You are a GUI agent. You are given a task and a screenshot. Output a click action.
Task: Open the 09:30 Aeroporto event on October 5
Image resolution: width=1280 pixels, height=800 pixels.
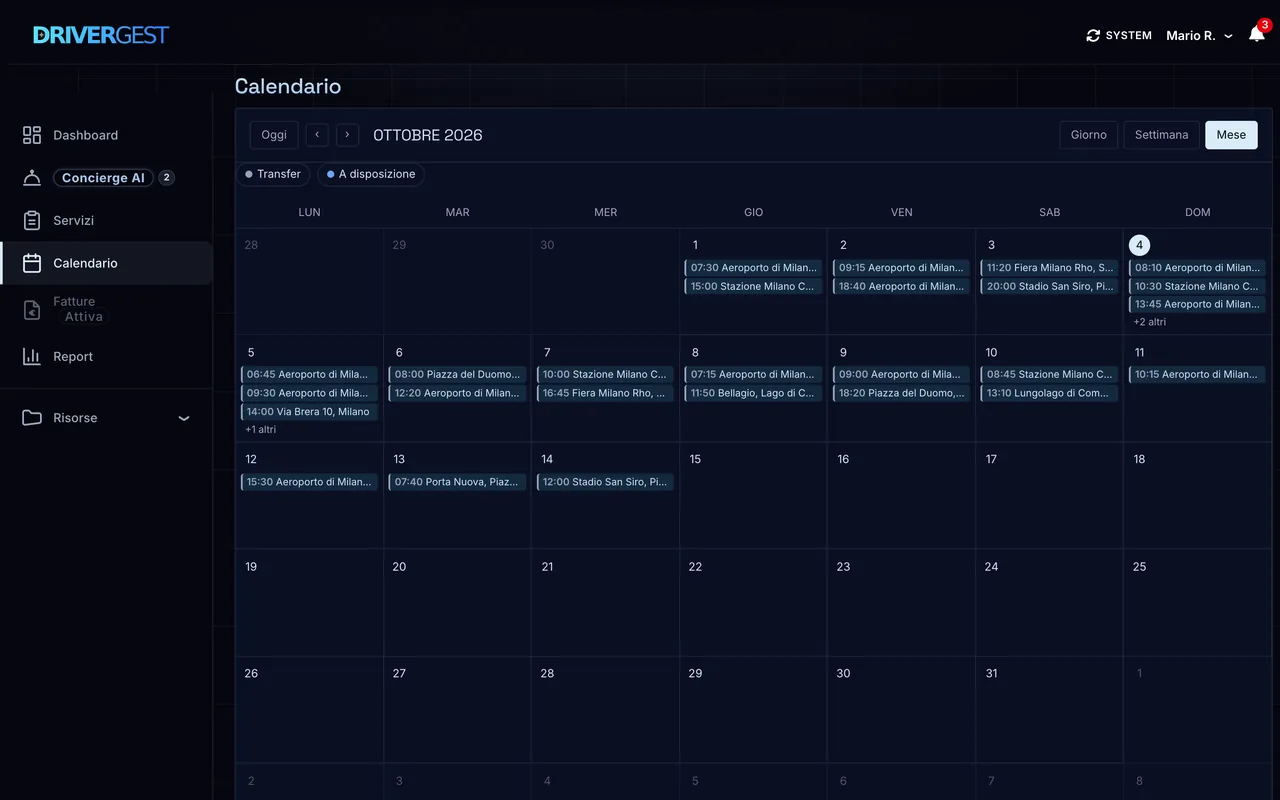[309, 393]
